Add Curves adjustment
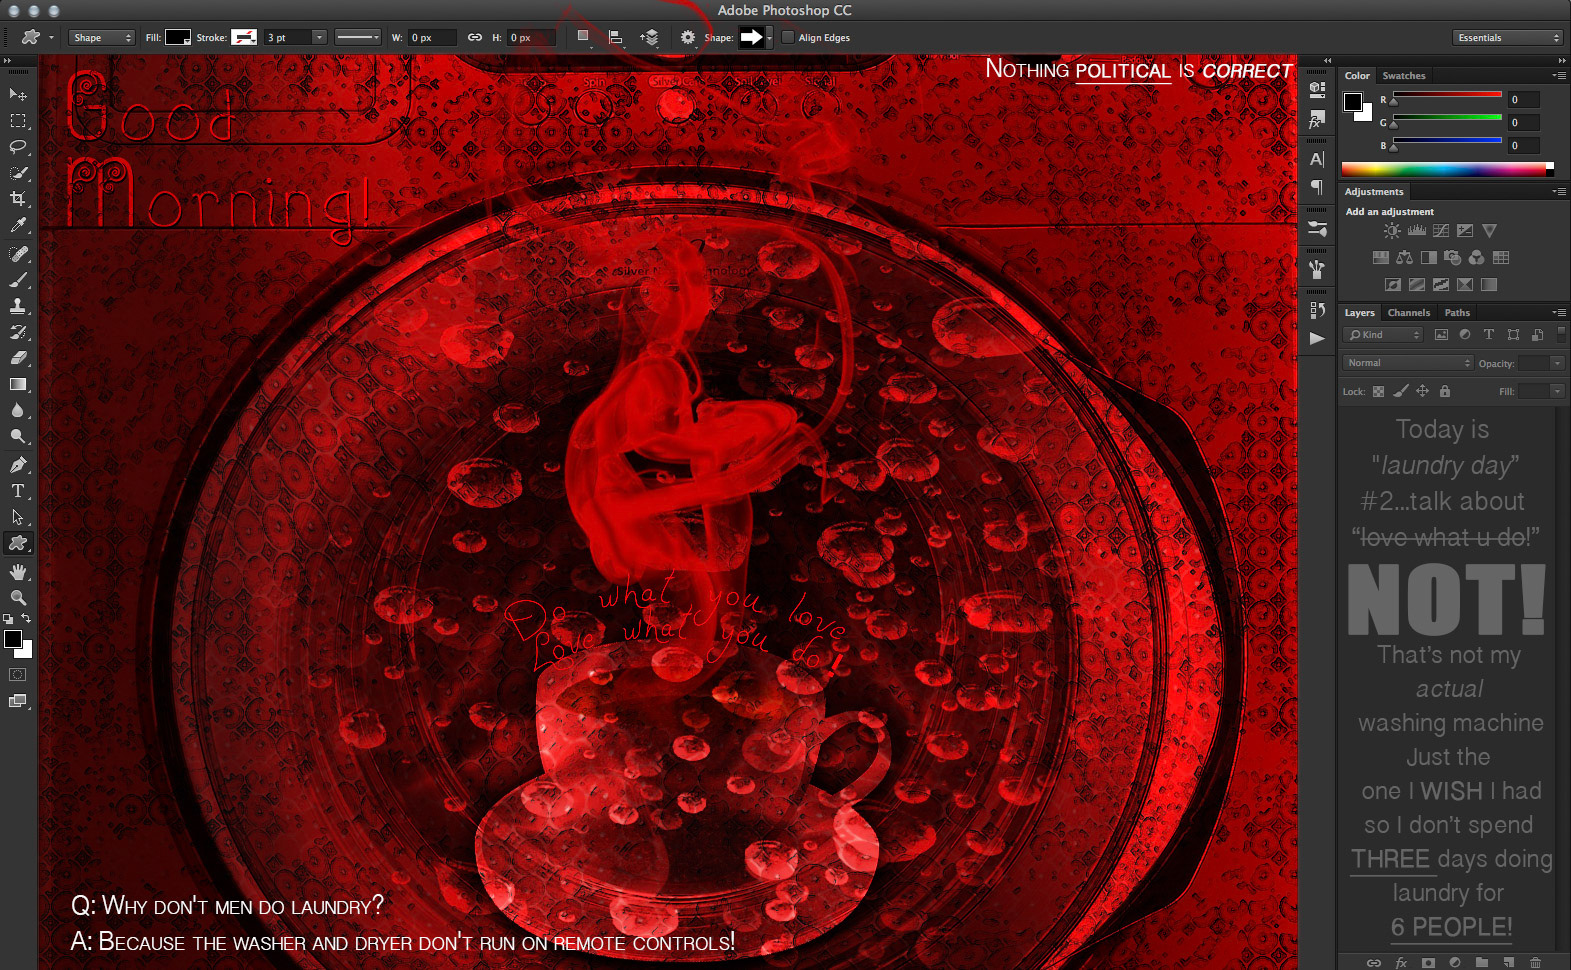Image resolution: width=1571 pixels, height=970 pixels. [1441, 231]
